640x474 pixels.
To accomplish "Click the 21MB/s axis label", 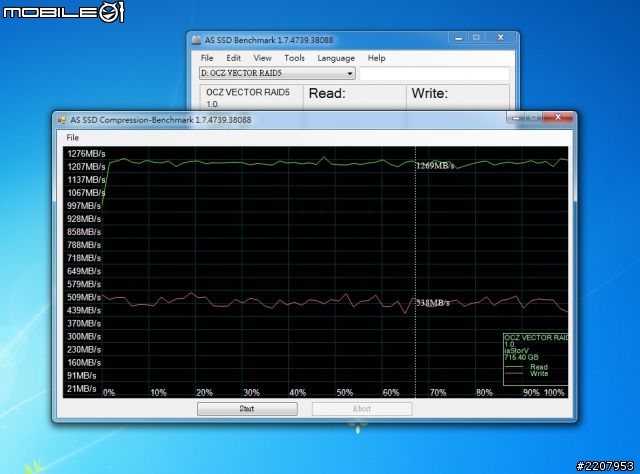I will 82,389.
